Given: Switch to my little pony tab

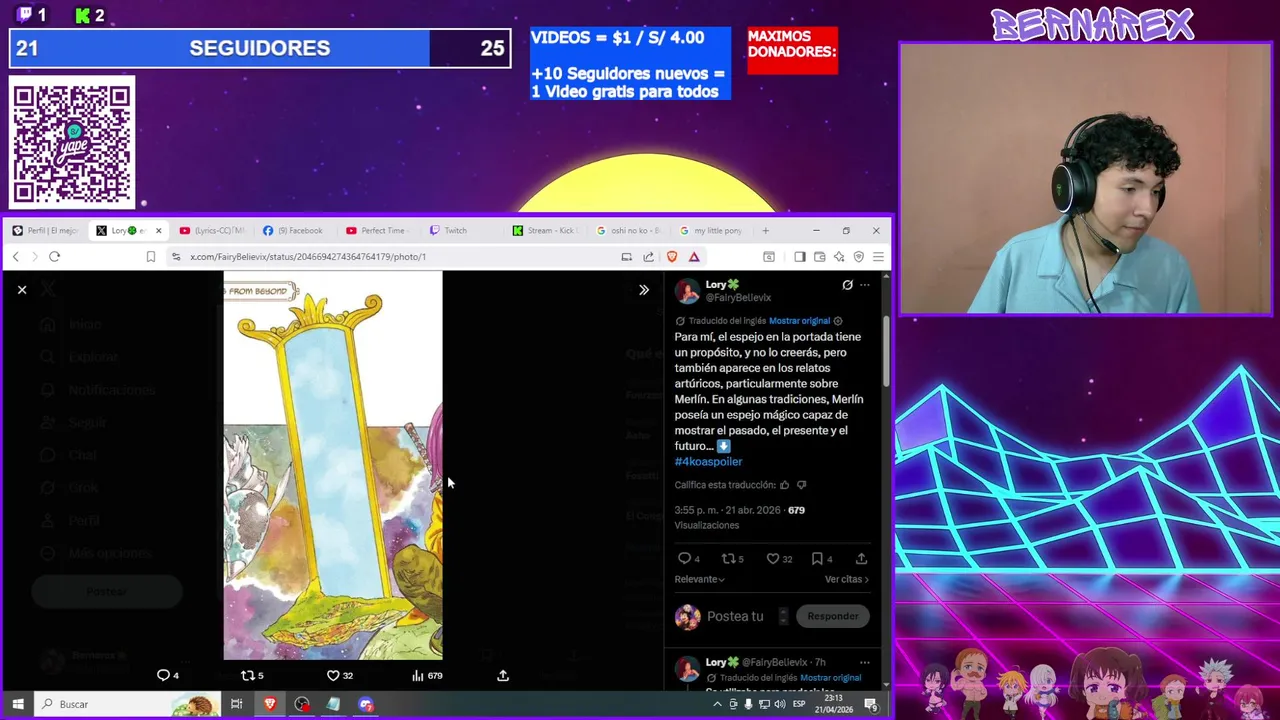Looking at the screenshot, I should tap(711, 231).
